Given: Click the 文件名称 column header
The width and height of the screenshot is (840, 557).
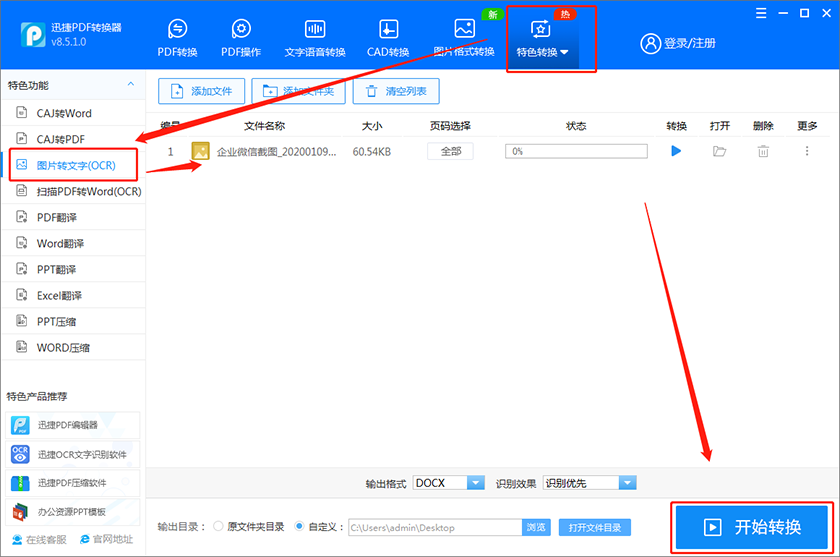Looking at the screenshot, I should click(x=265, y=126).
